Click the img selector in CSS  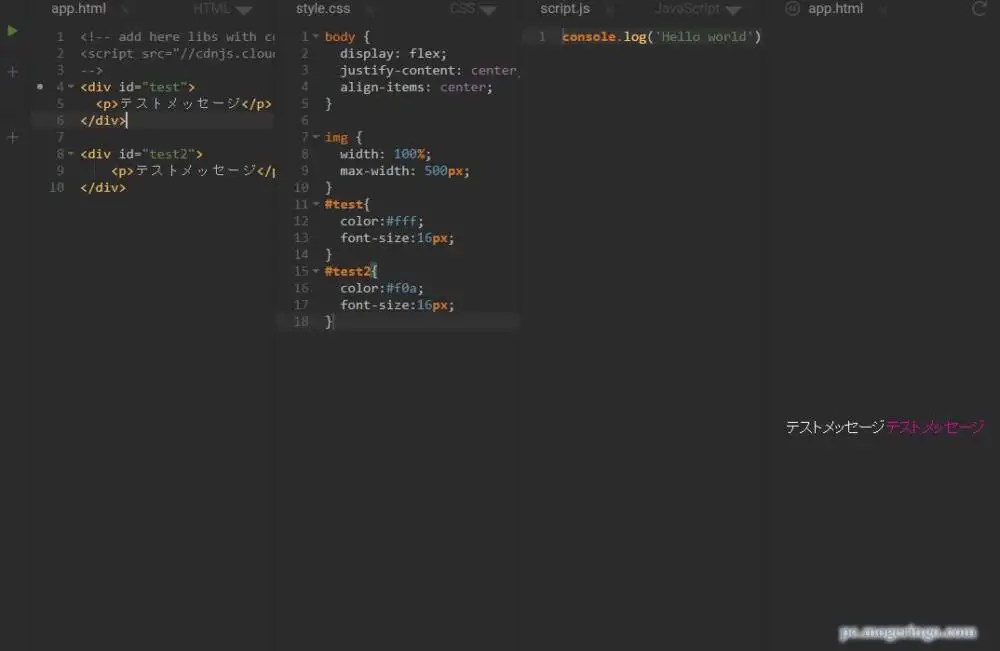point(336,138)
